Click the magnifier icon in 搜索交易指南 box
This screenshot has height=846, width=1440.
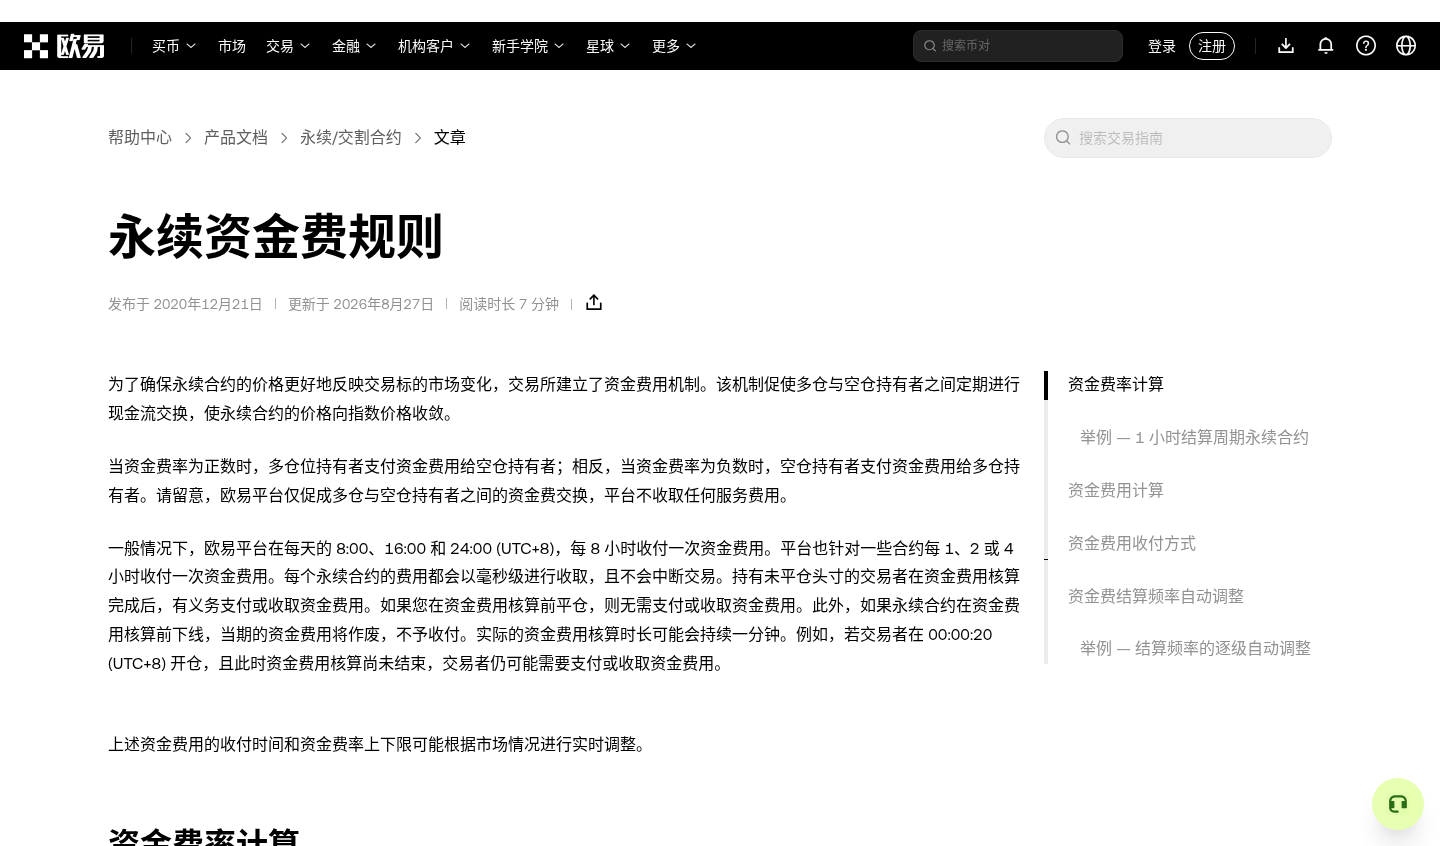point(1063,138)
